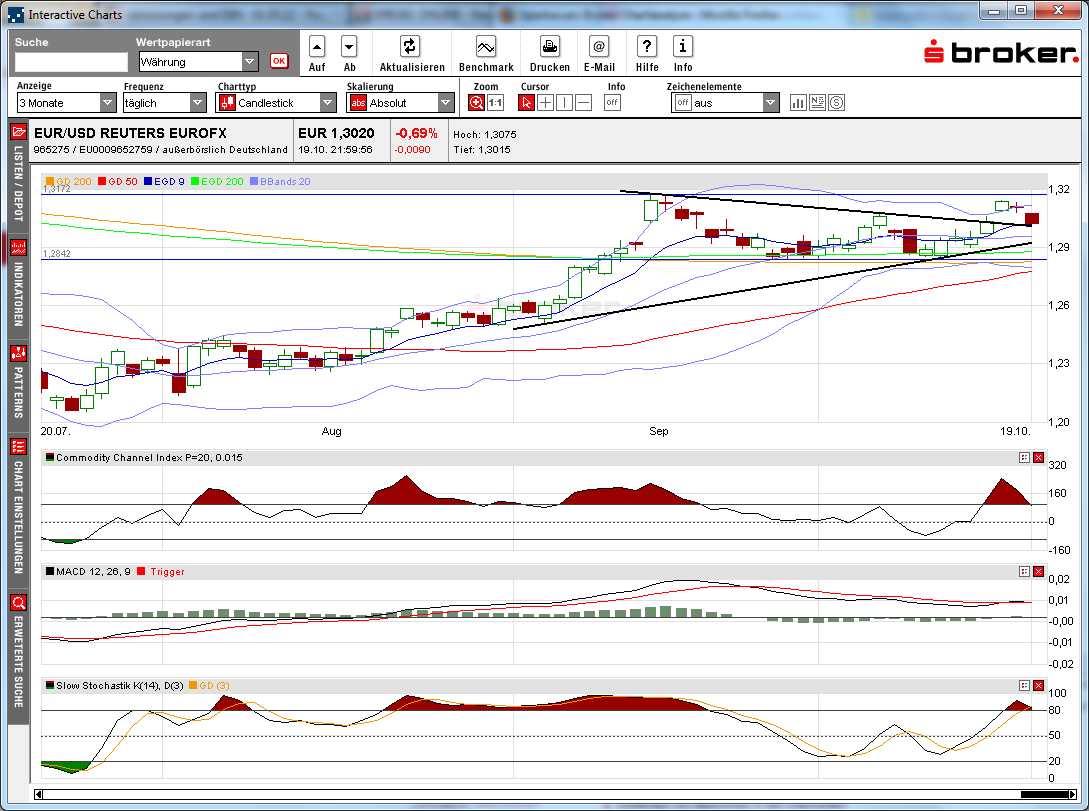Click the horizontal scrollbar left arrow
Image resolution: width=1089 pixels, height=811 pixels.
pyautogui.click(x=38, y=794)
